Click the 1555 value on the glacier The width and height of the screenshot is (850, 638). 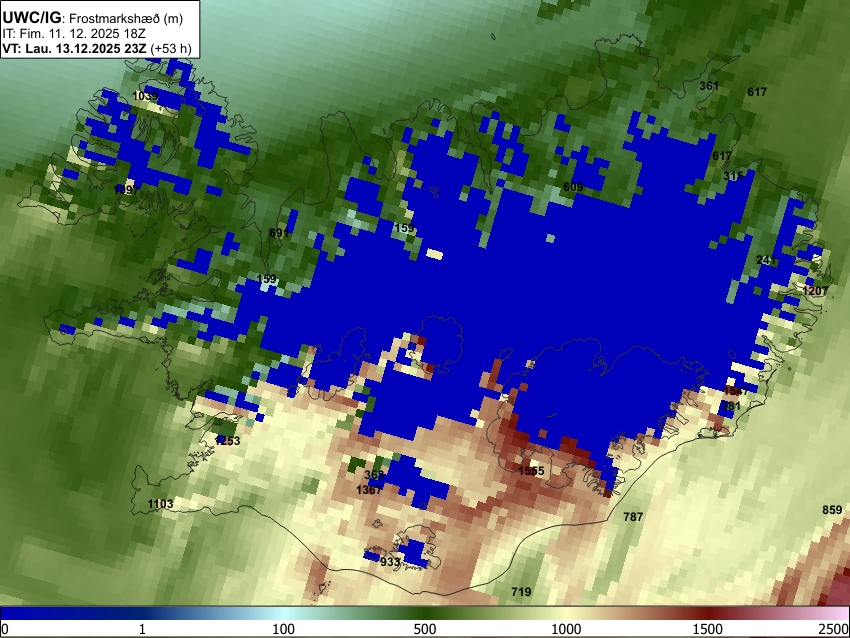(x=531, y=471)
